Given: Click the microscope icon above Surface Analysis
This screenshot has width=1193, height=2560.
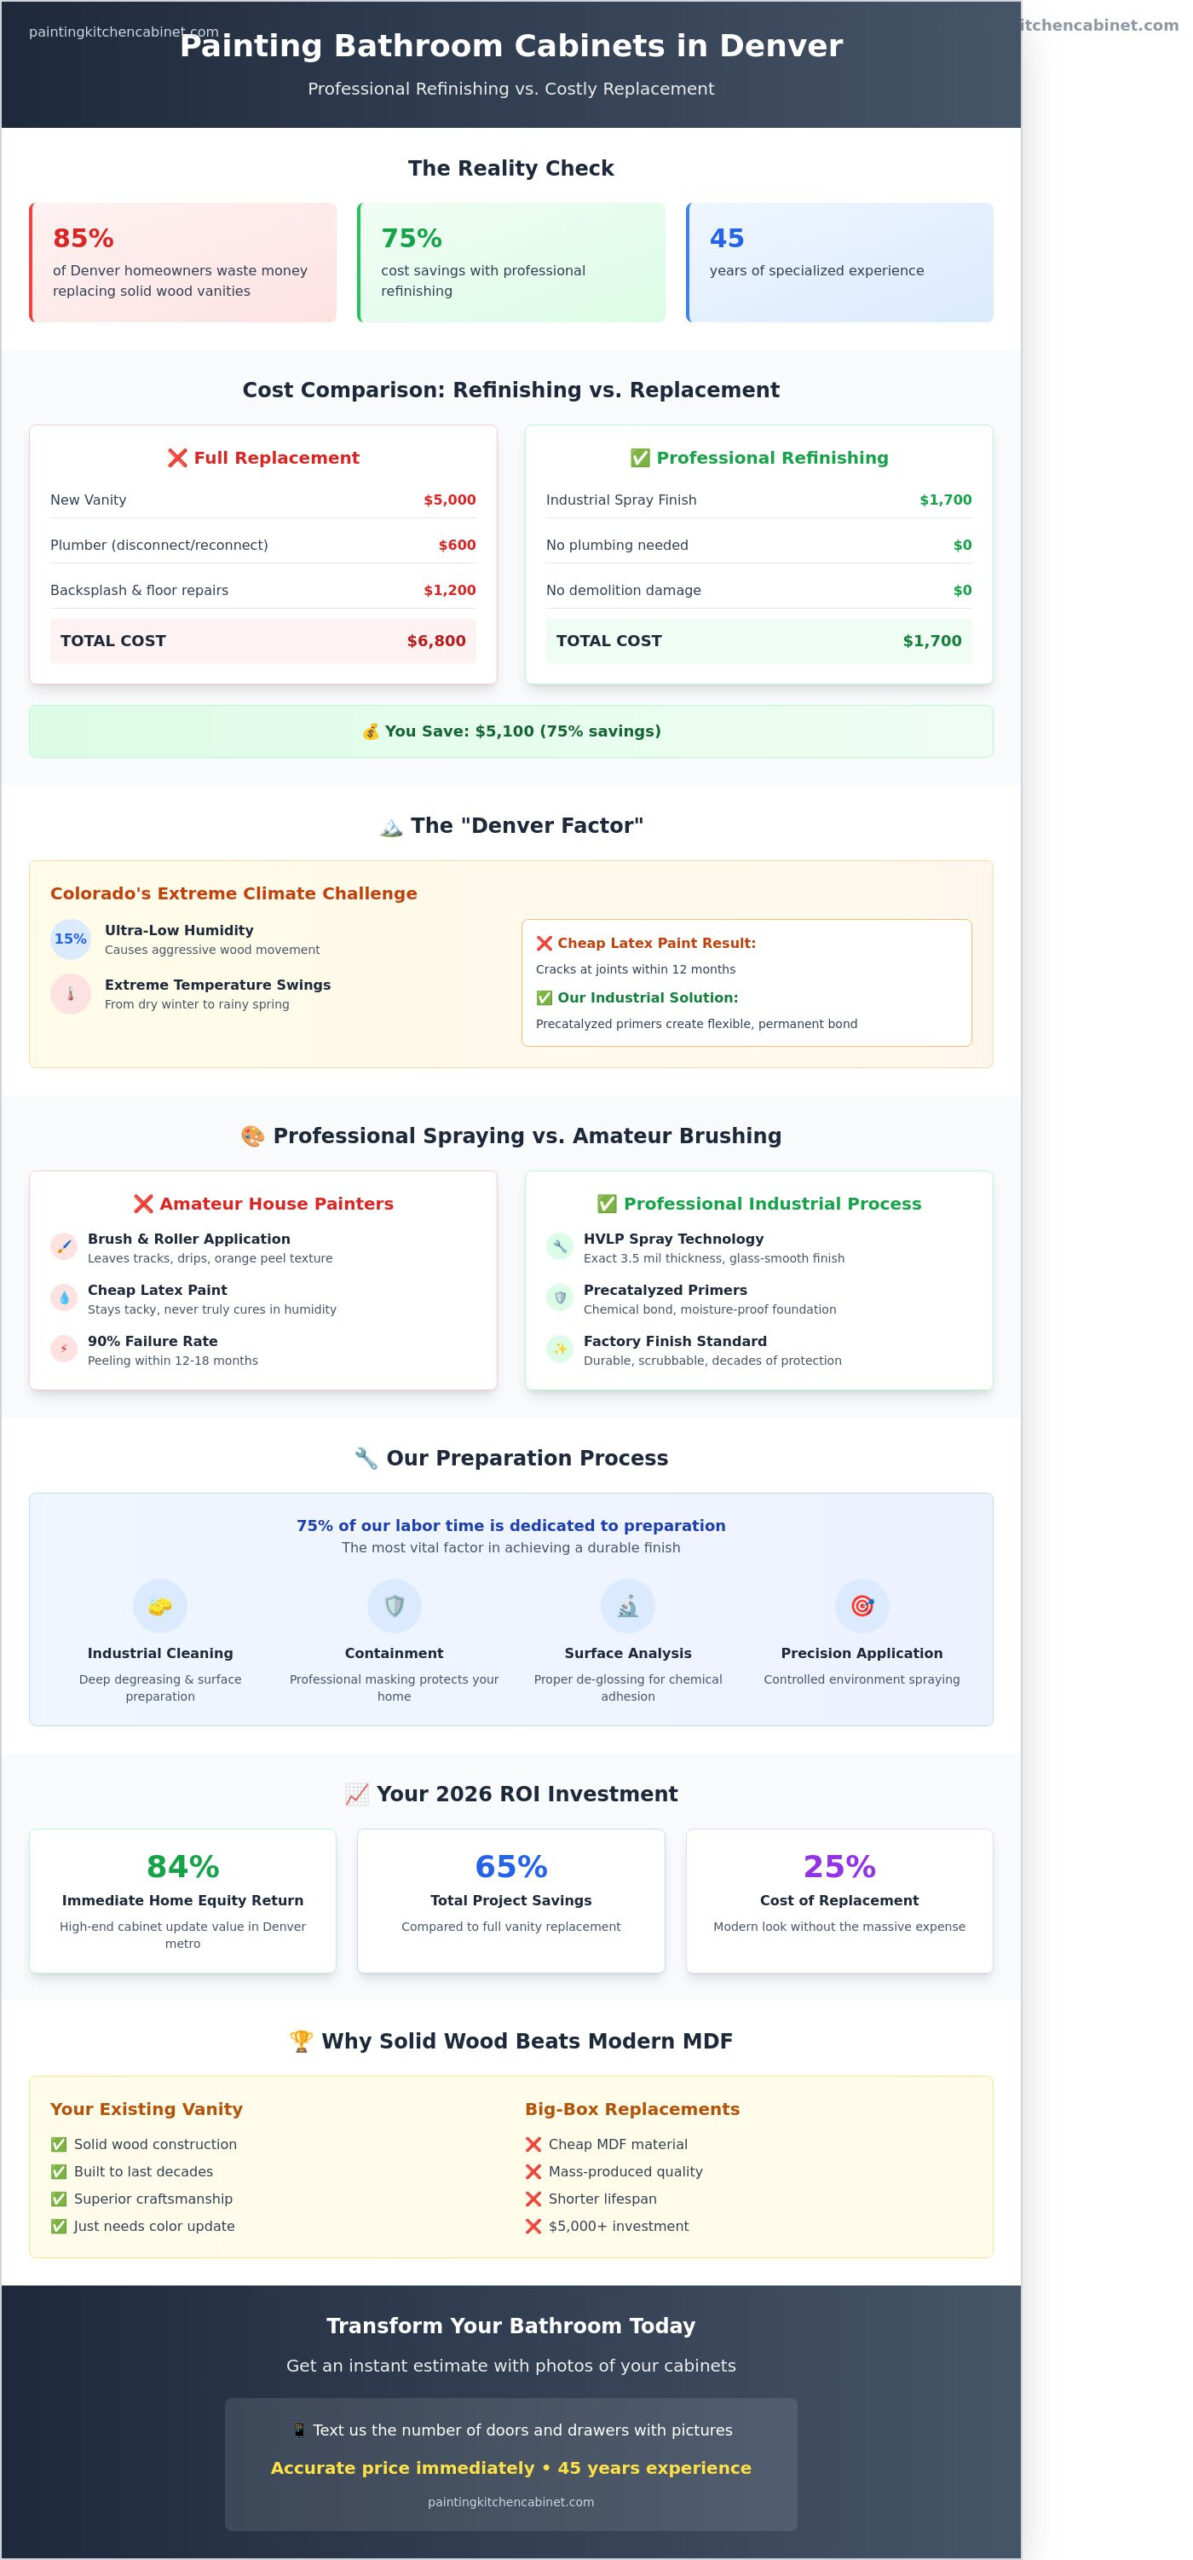Looking at the screenshot, I should [628, 1606].
